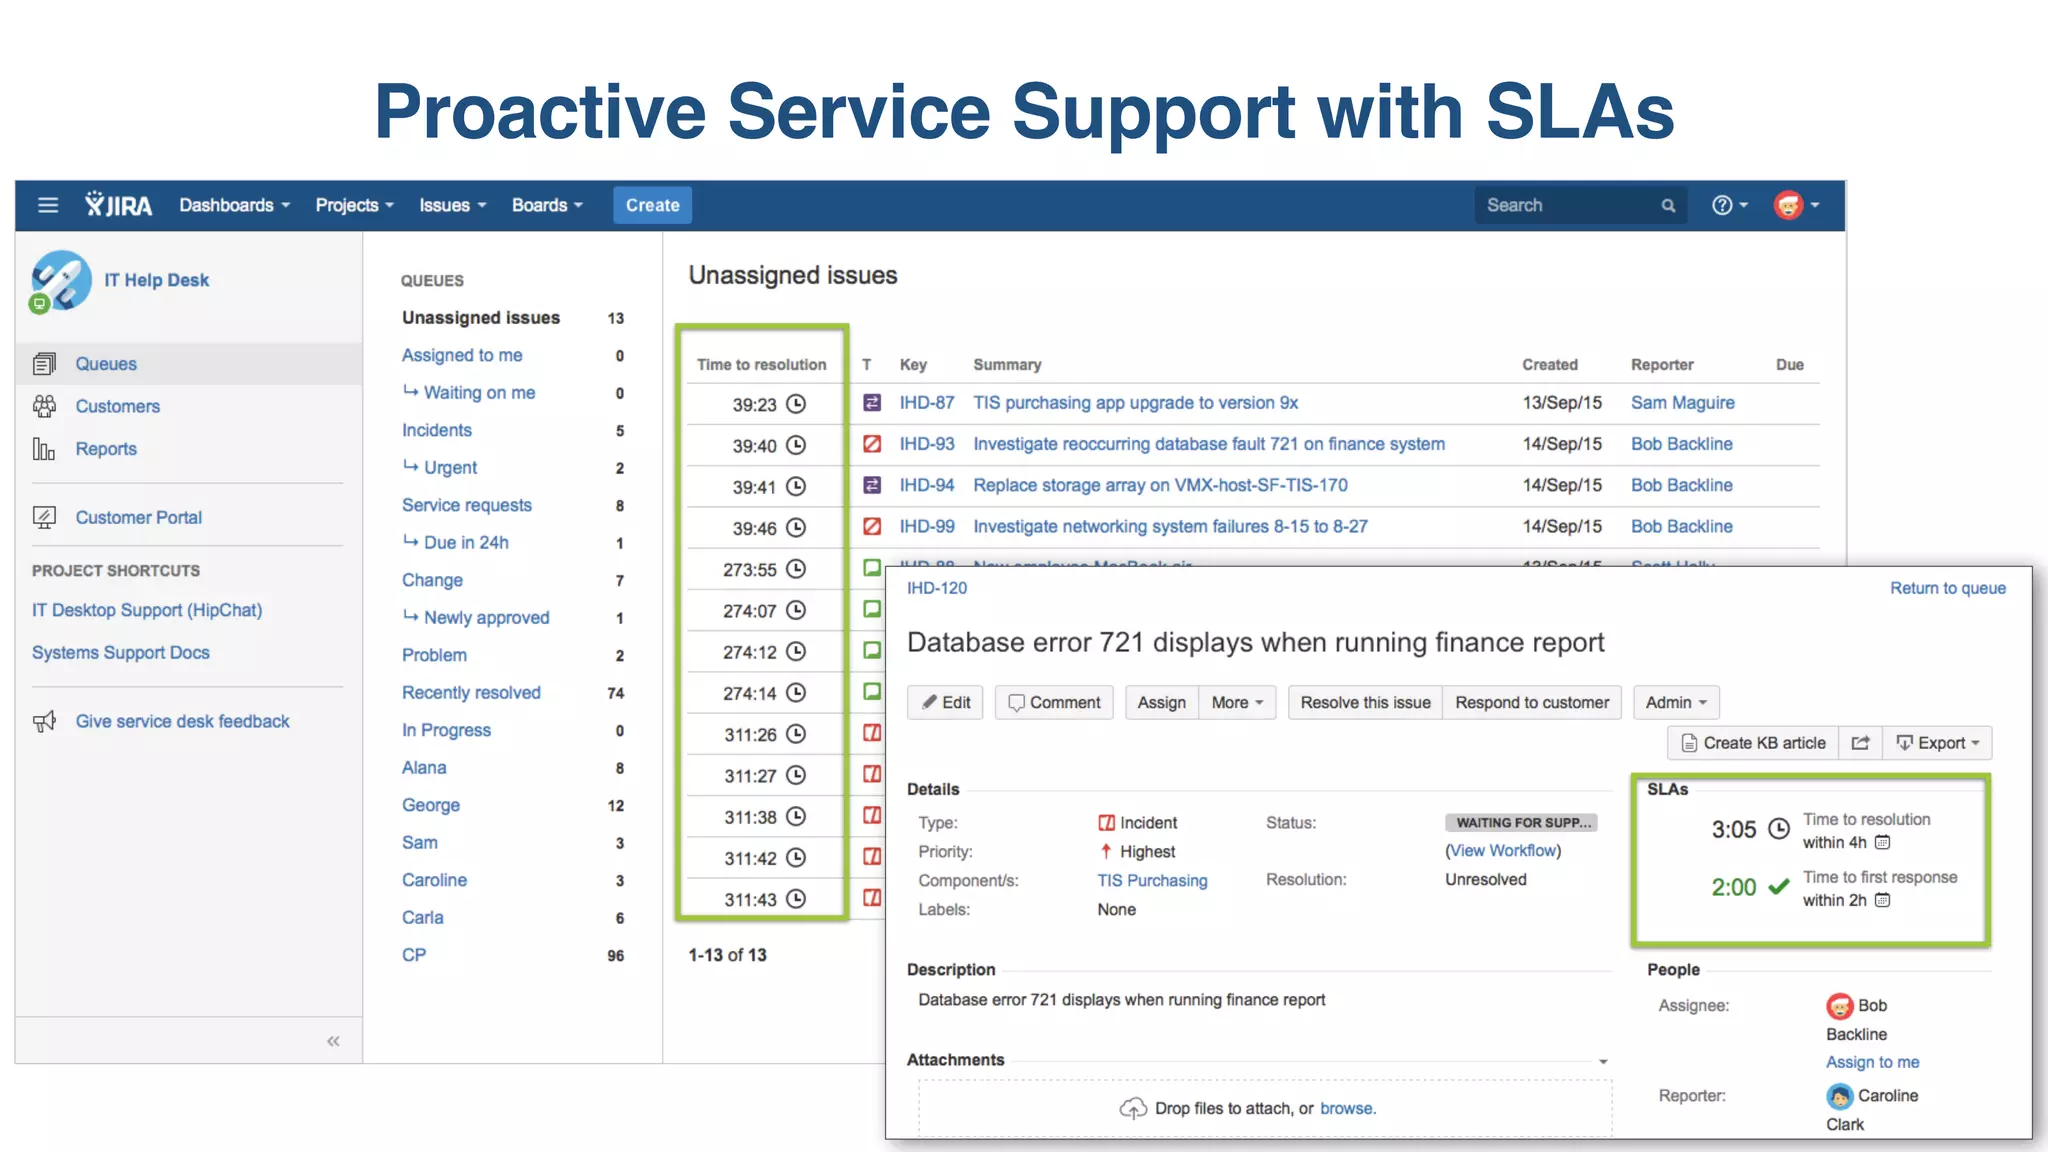
Task: Click the Assign to me link
Action: coord(1872,1062)
